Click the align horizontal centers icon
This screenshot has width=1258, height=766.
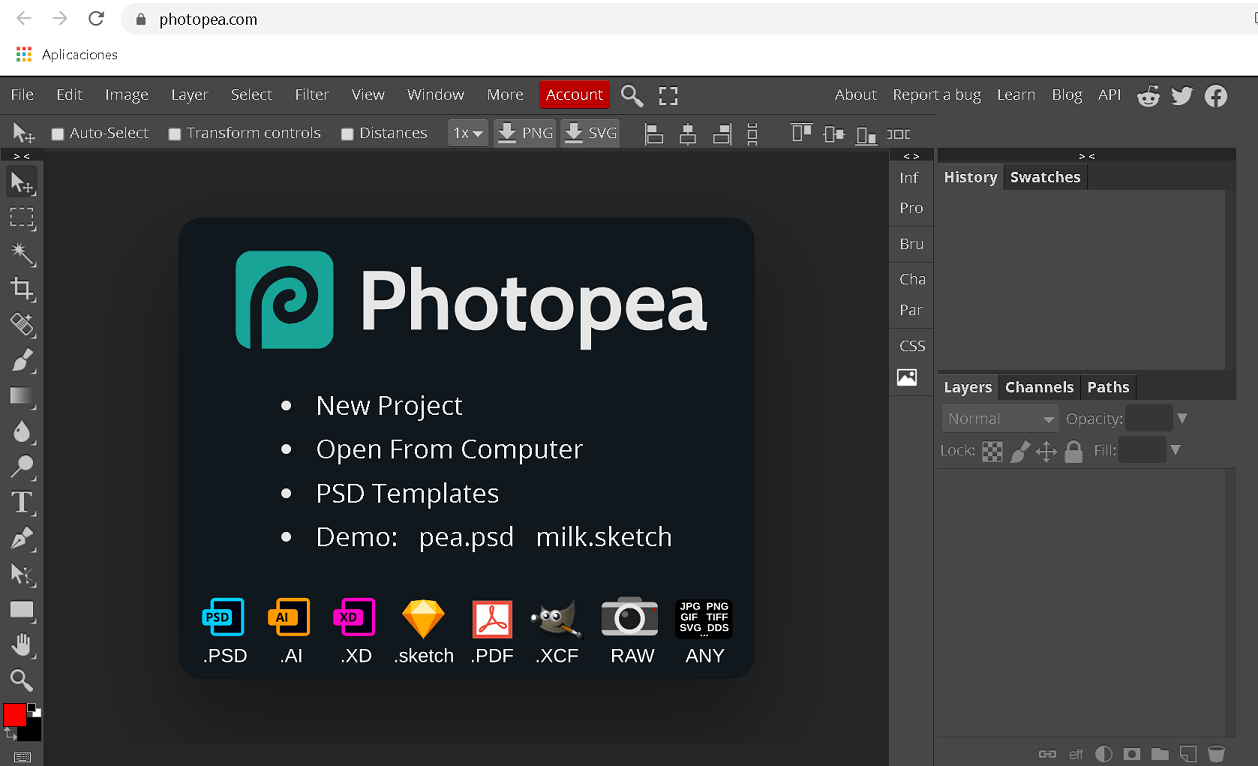[x=688, y=133]
